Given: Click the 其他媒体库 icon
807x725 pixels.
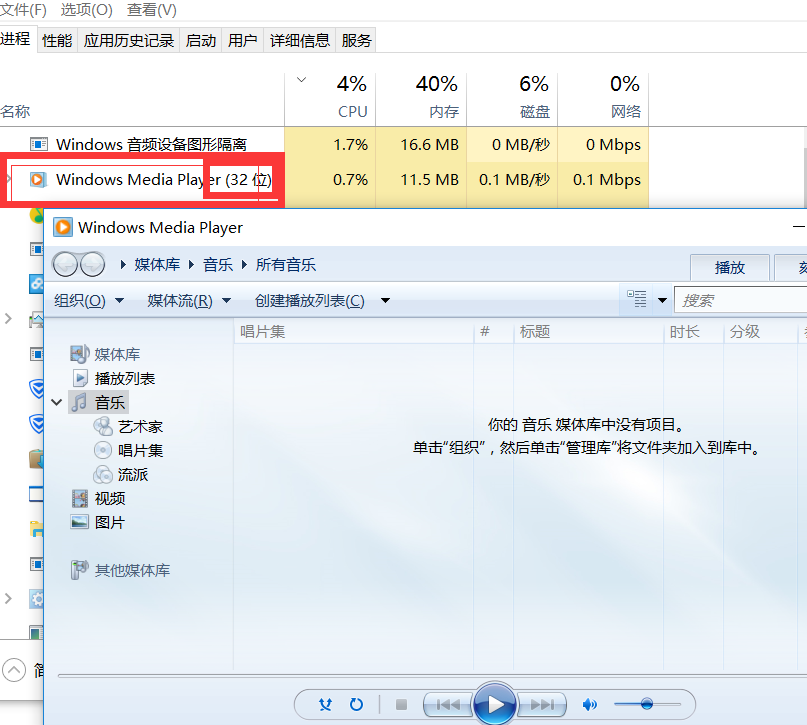Looking at the screenshot, I should (80, 570).
